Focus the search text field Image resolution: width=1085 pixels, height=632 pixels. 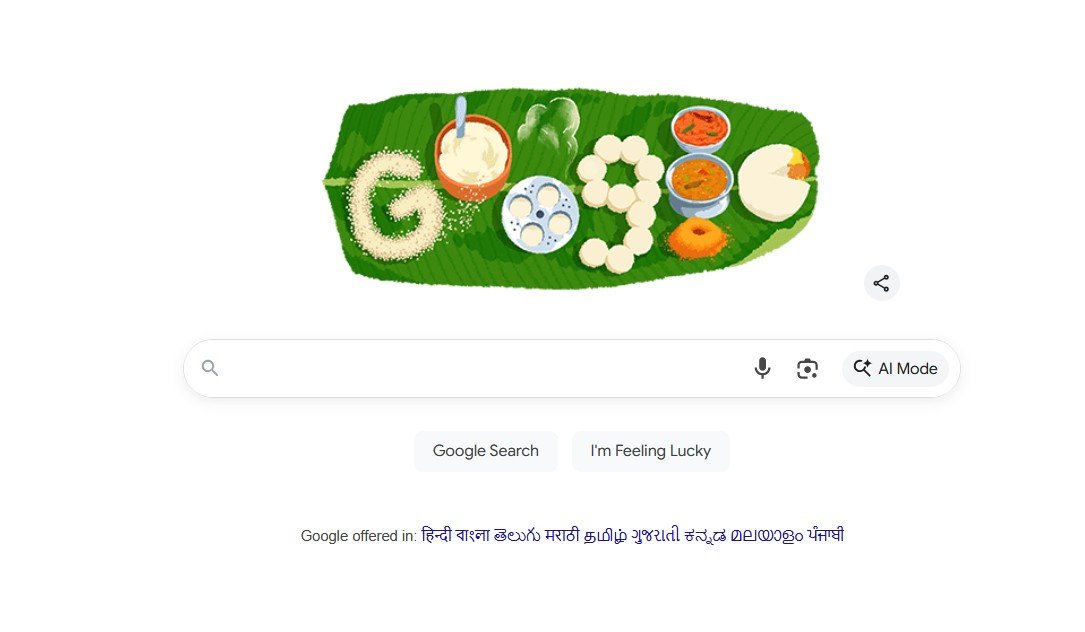click(484, 368)
